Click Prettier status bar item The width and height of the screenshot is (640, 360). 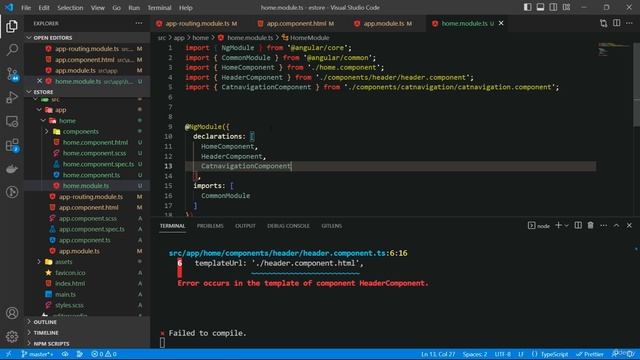coord(589,354)
